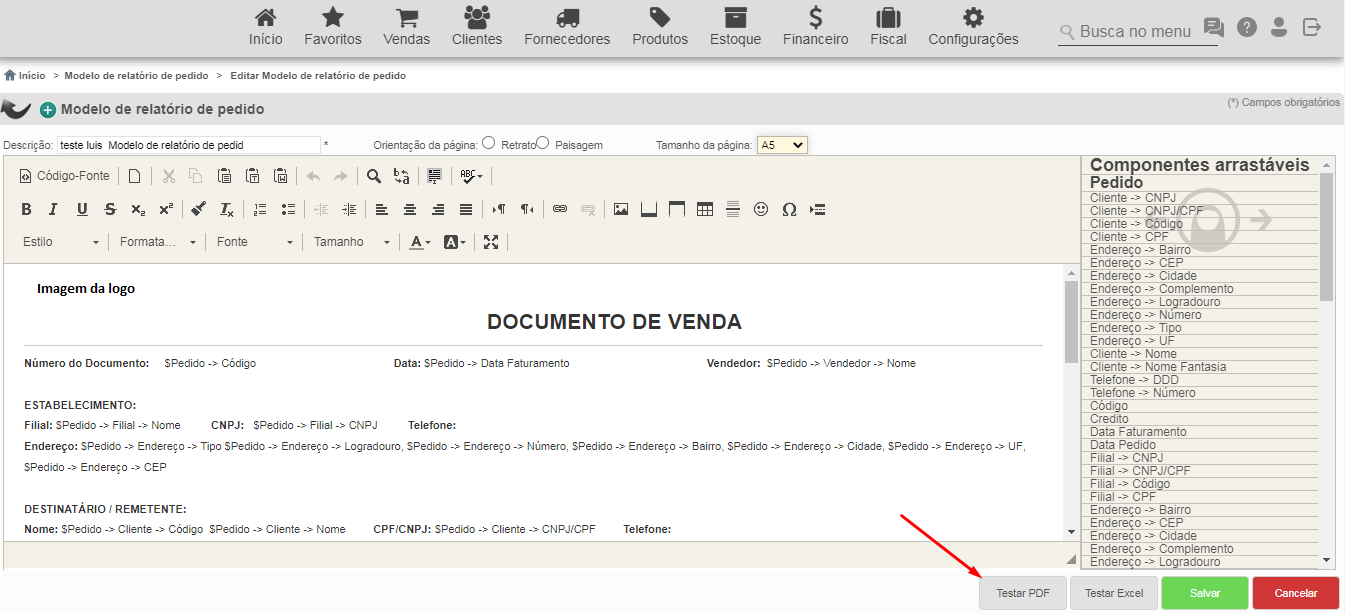Apply strikethrough text formatting
The image size is (1345, 613).
[110, 209]
